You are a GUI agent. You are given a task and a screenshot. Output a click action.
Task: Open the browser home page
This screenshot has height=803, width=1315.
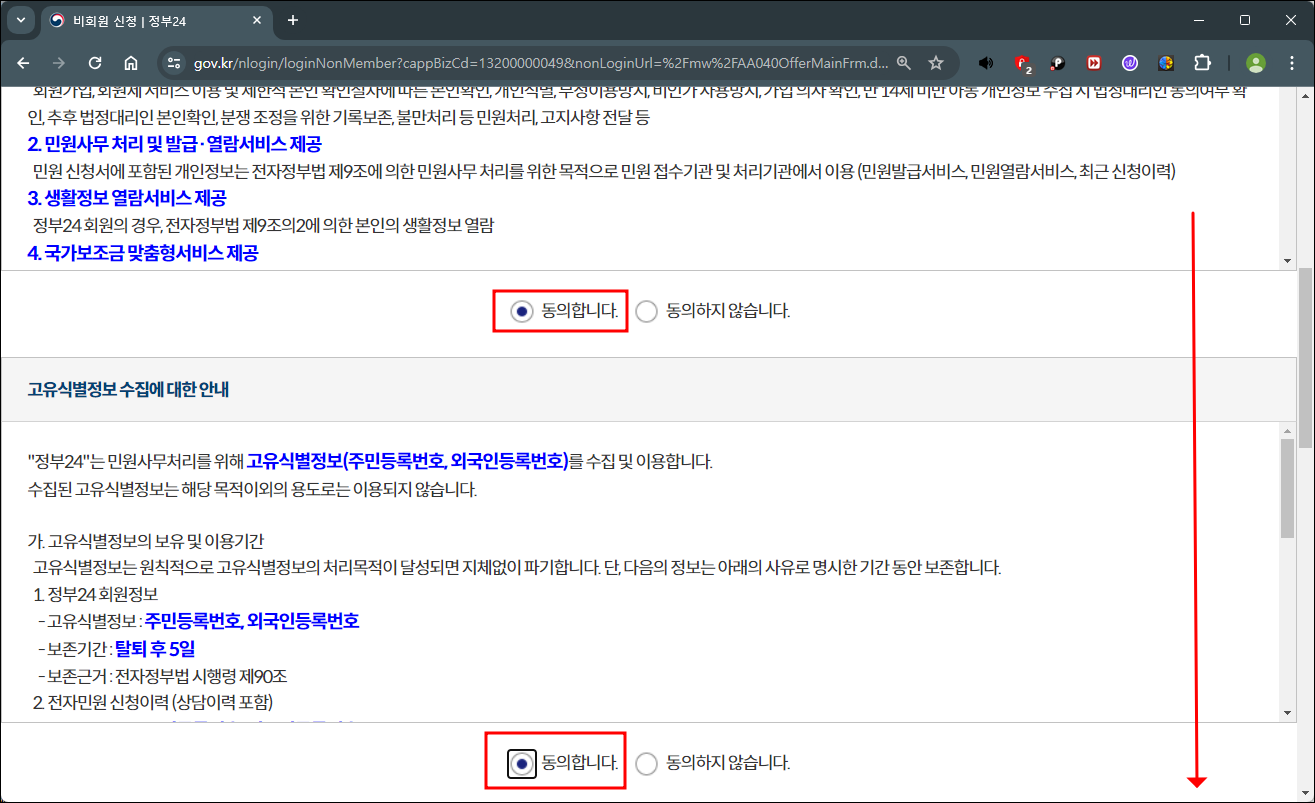(131, 63)
